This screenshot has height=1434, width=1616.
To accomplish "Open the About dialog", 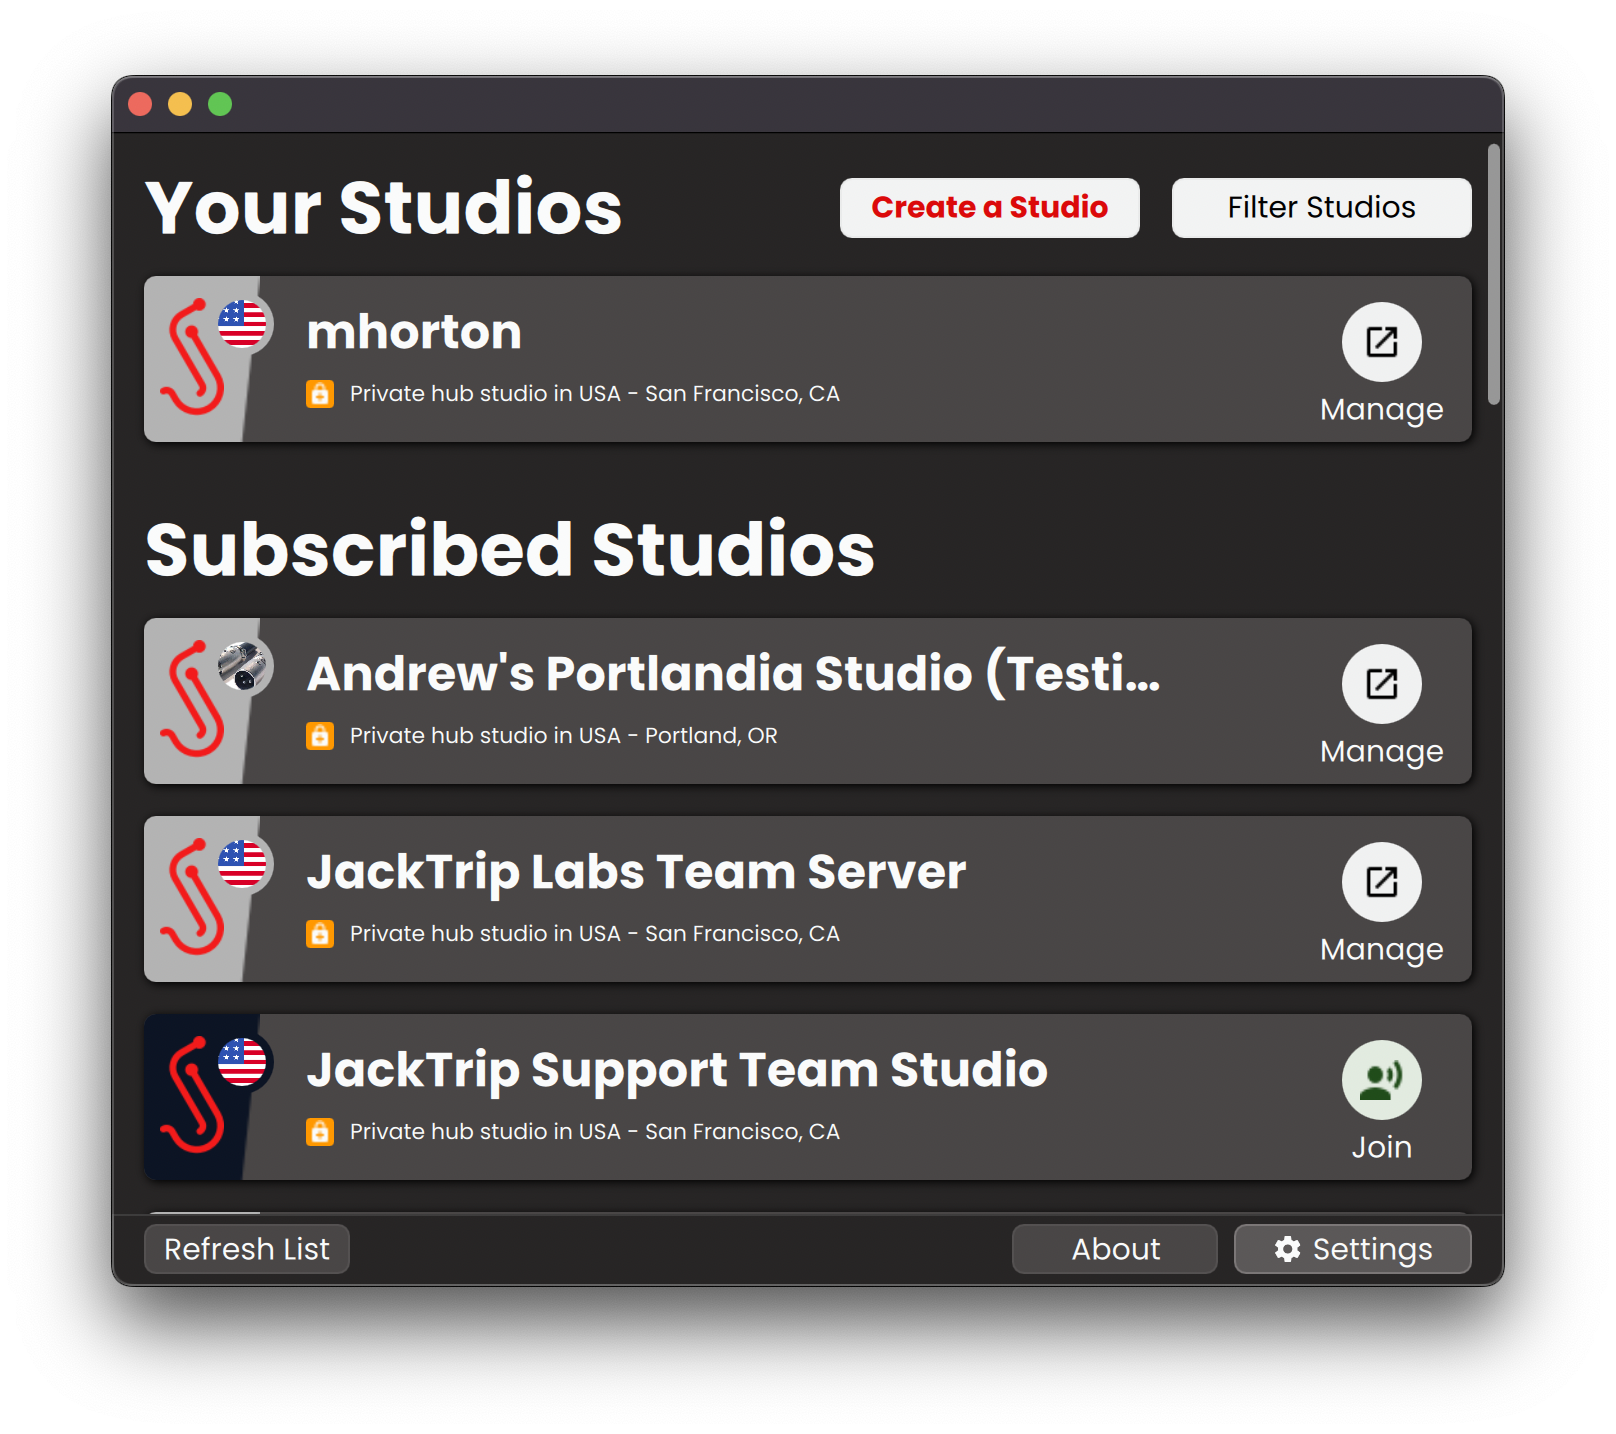I will [1114, 1248].
